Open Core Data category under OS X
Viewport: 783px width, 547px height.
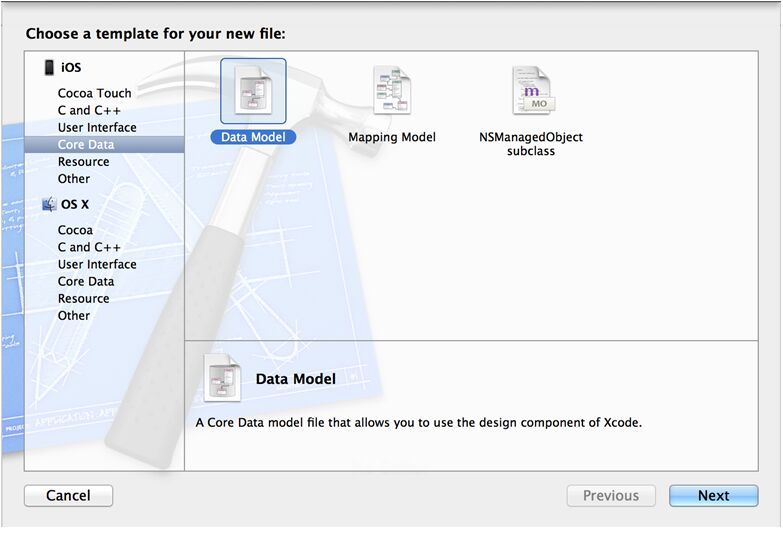tap(86, 281)
